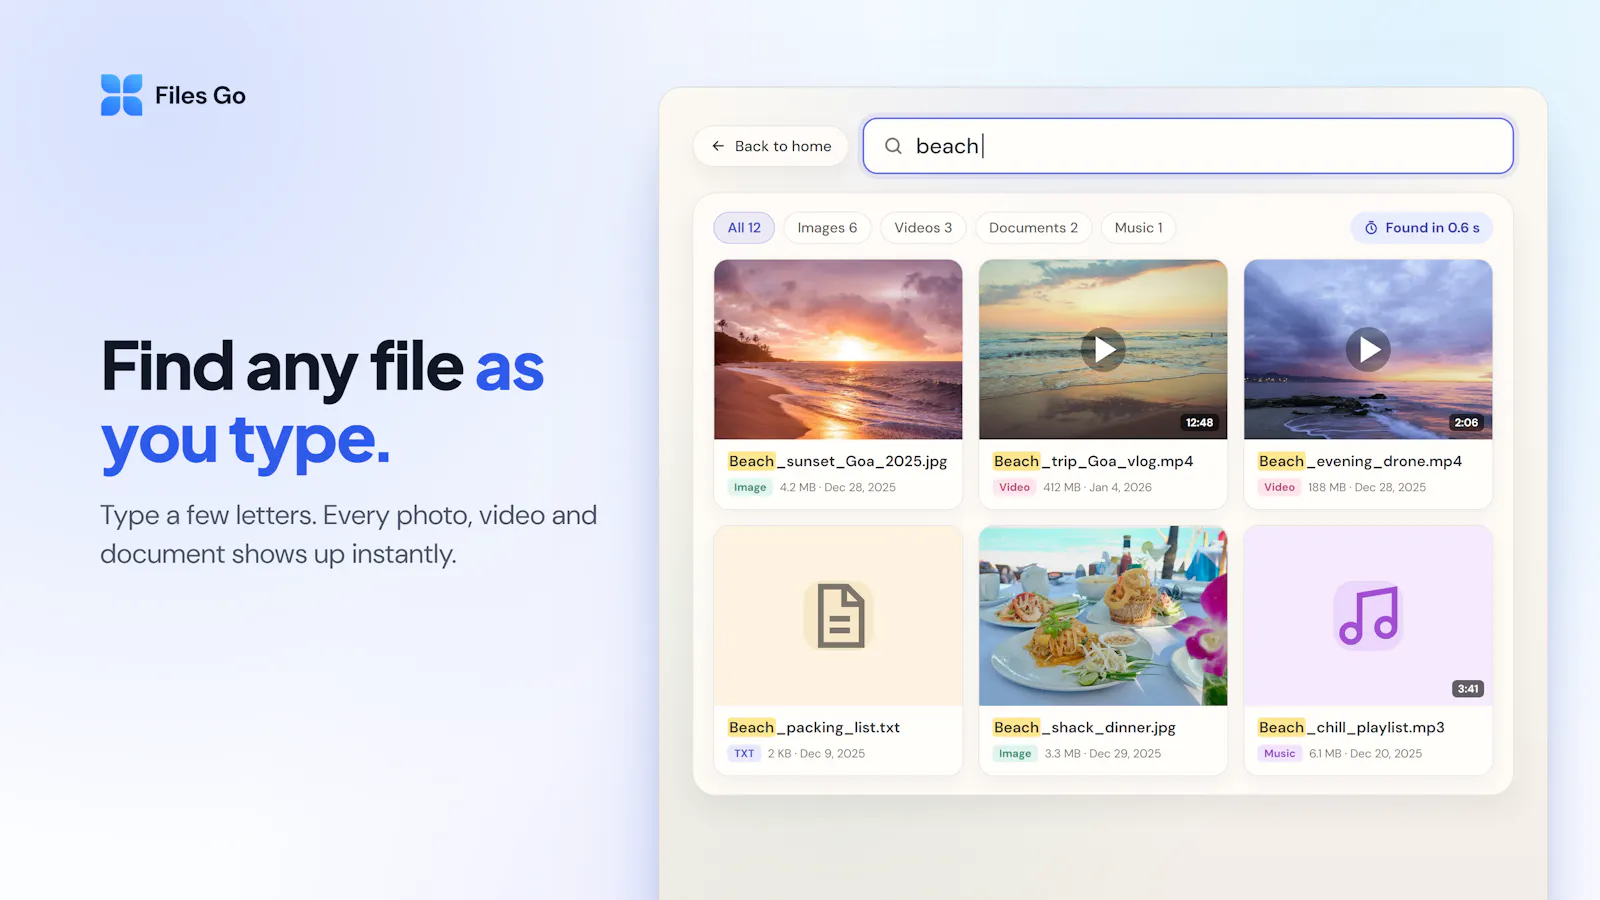Select the All 12 filter tab
Screen dimensions: 1600x900
[x=744, y=228]
